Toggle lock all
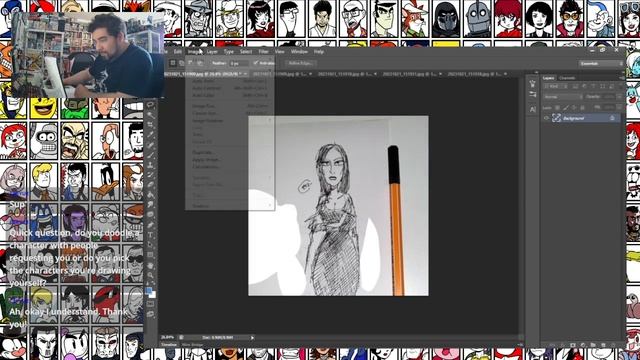Screen dimensions: 640x360 (582, 107)
